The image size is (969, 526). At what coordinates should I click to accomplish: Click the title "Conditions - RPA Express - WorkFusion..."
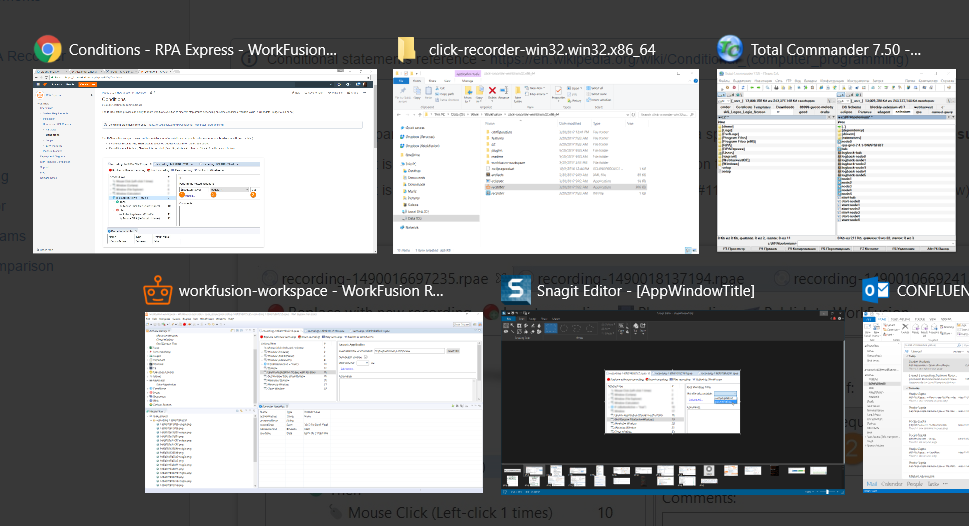[203, 49]
